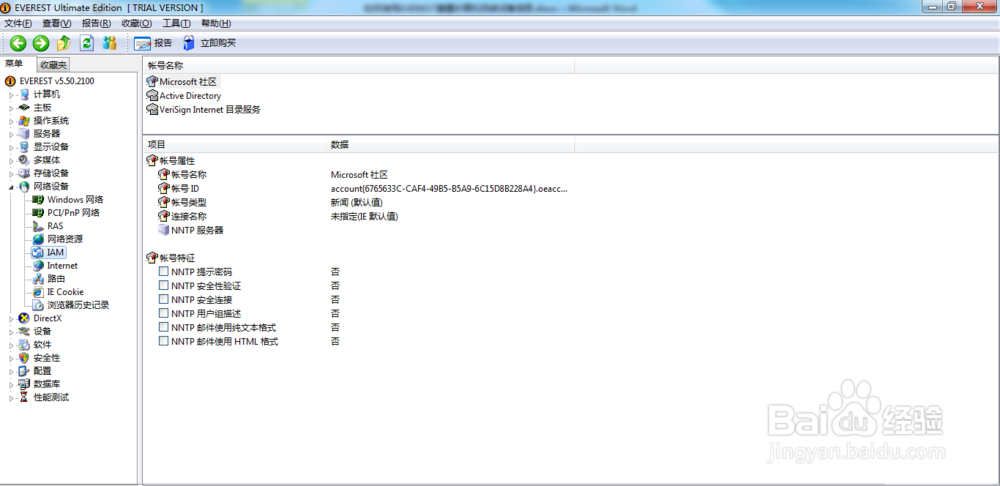The height and width of the screenshot is (486, 1000).
Task: Select the 路由 tree item
Action: (x=56, y=279)
